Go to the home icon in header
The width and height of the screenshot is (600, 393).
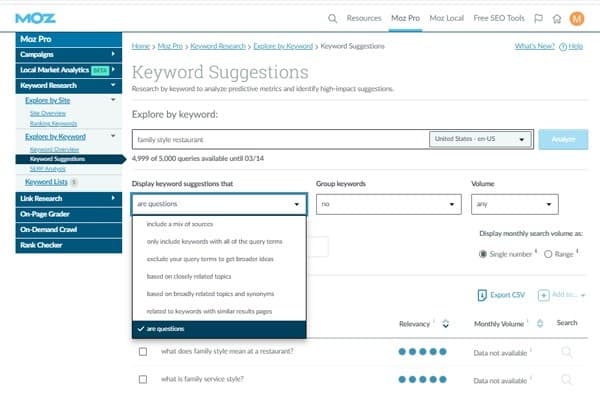click(557, 18)
